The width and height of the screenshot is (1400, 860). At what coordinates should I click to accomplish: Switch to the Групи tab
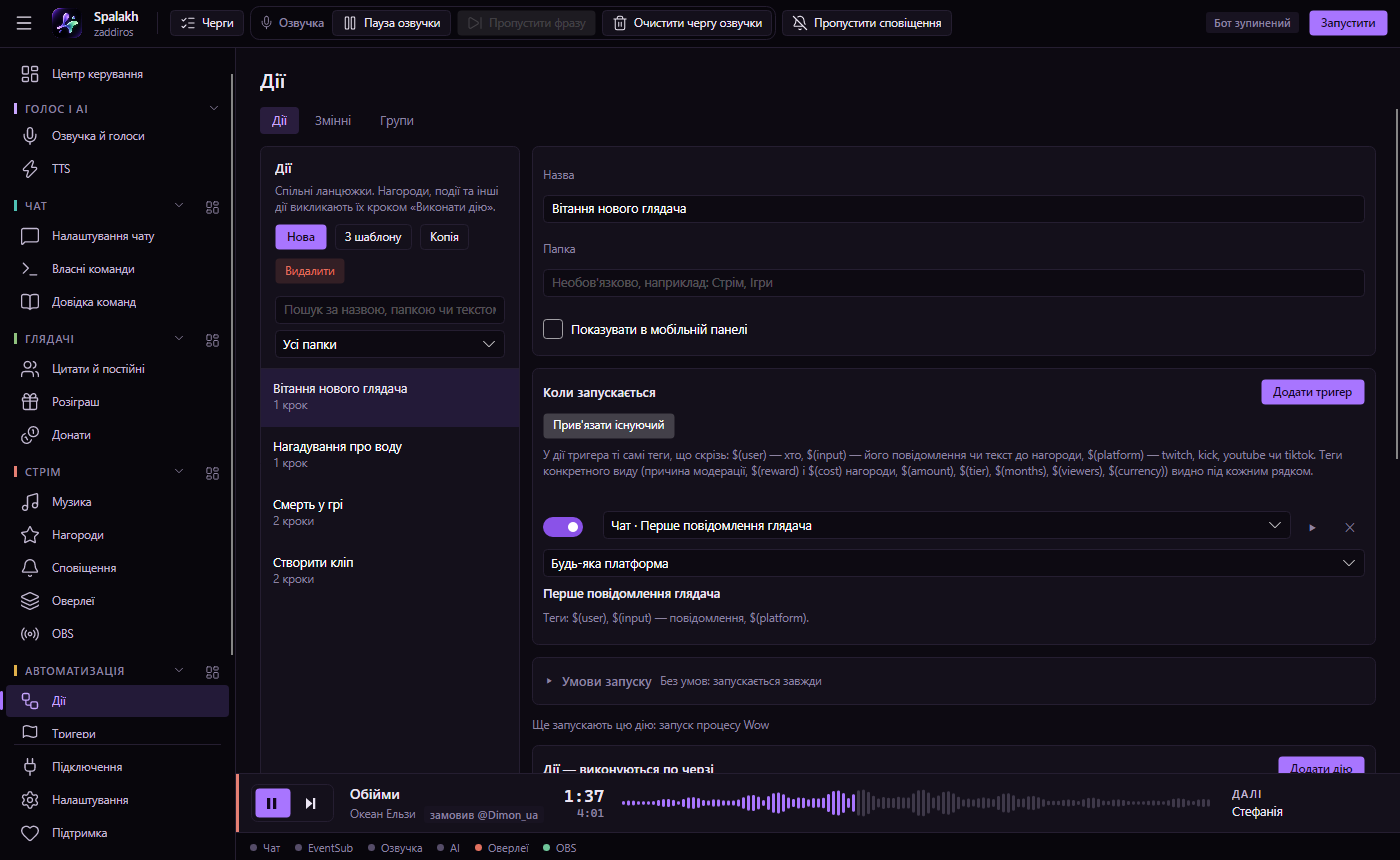397,121
